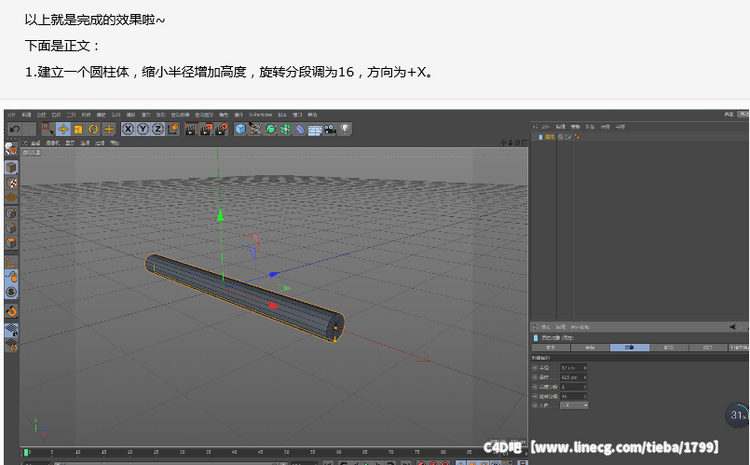Toggle Enable Snap magnet icon
Viewport: 750px width, 465px height.
coord(11,311)
